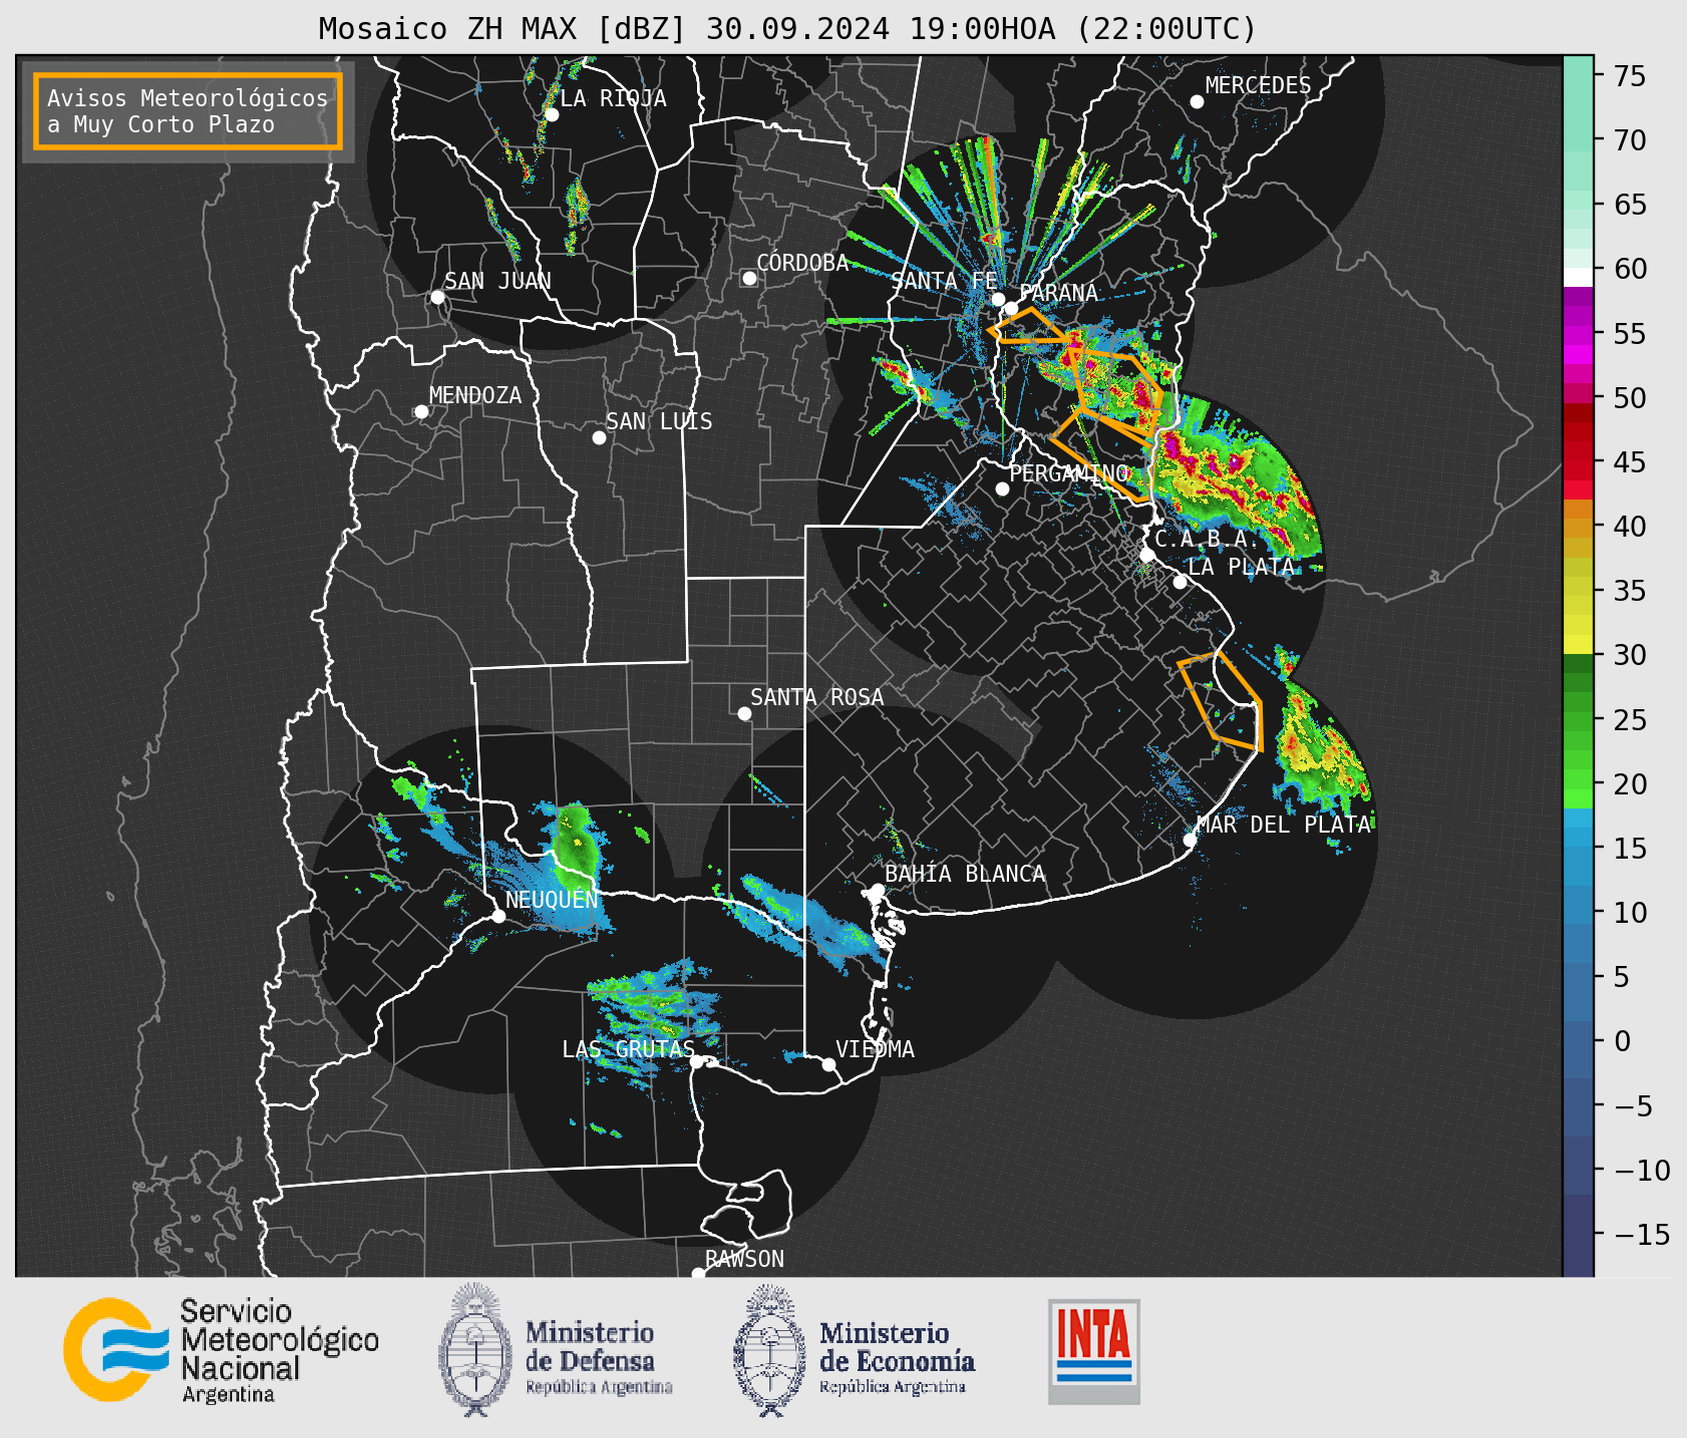Image resolution: width=1687 pixels, height=1438 pixels.
Task: Click the 55 dBZ magenta band on scale
Action: tap(1578, 334)
